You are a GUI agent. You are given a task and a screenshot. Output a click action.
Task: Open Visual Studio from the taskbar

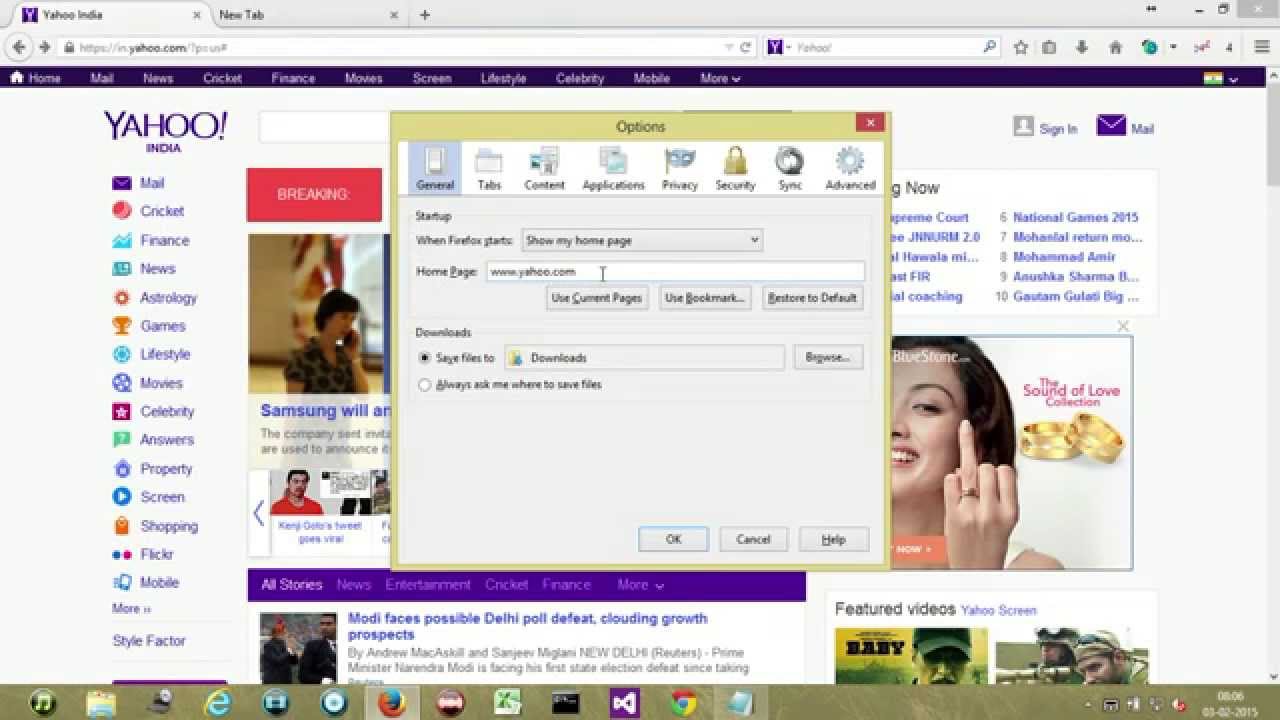[625, 703]
